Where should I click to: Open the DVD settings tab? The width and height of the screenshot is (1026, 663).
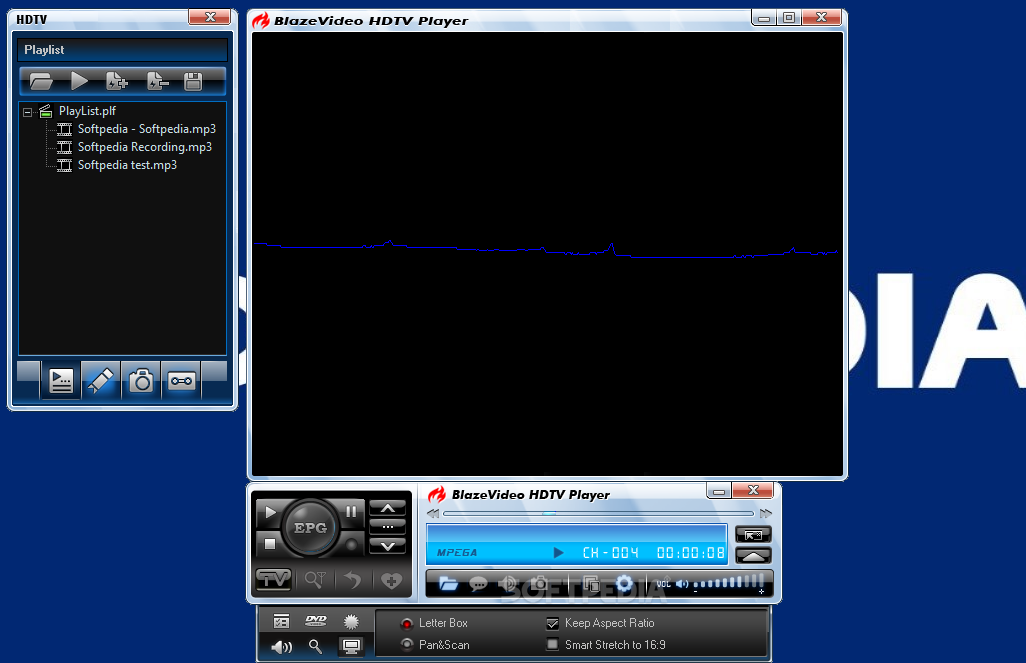coord(316,620)
